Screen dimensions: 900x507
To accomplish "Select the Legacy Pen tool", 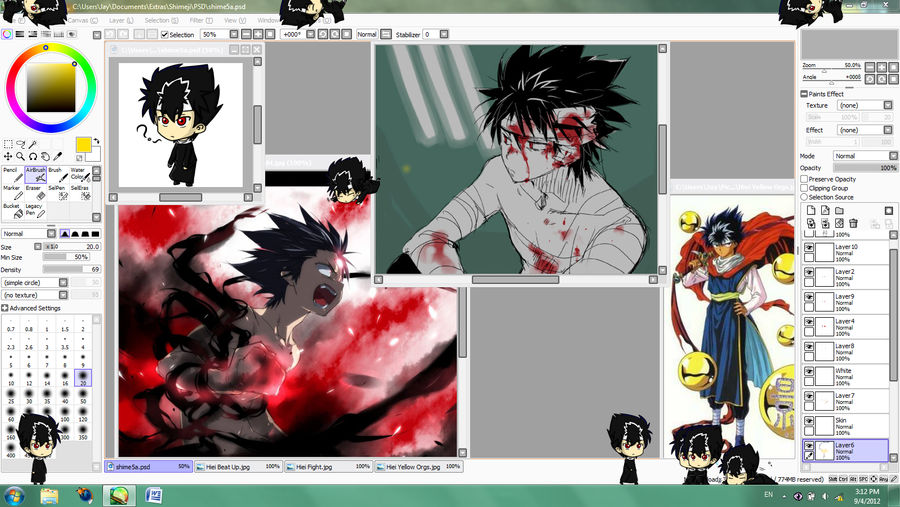I will (x=35, y=210).
